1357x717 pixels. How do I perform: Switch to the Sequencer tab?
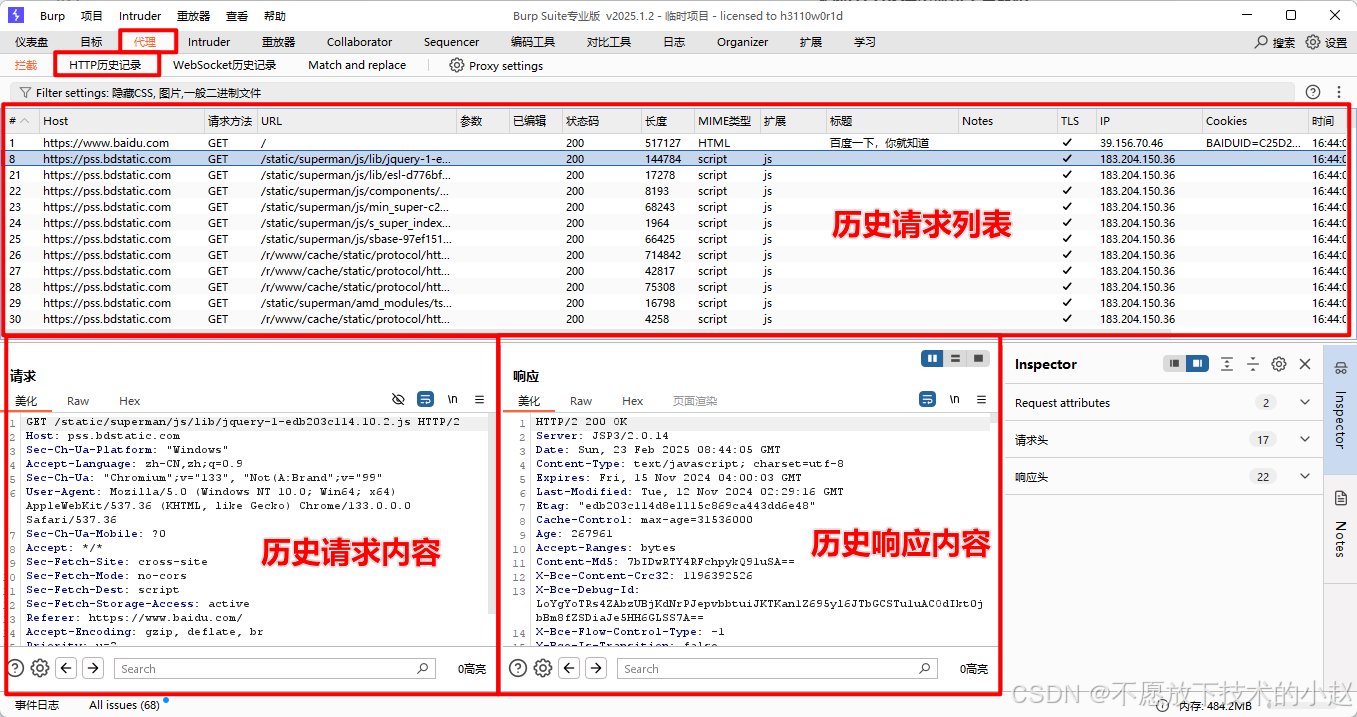[x=451, y=42]
